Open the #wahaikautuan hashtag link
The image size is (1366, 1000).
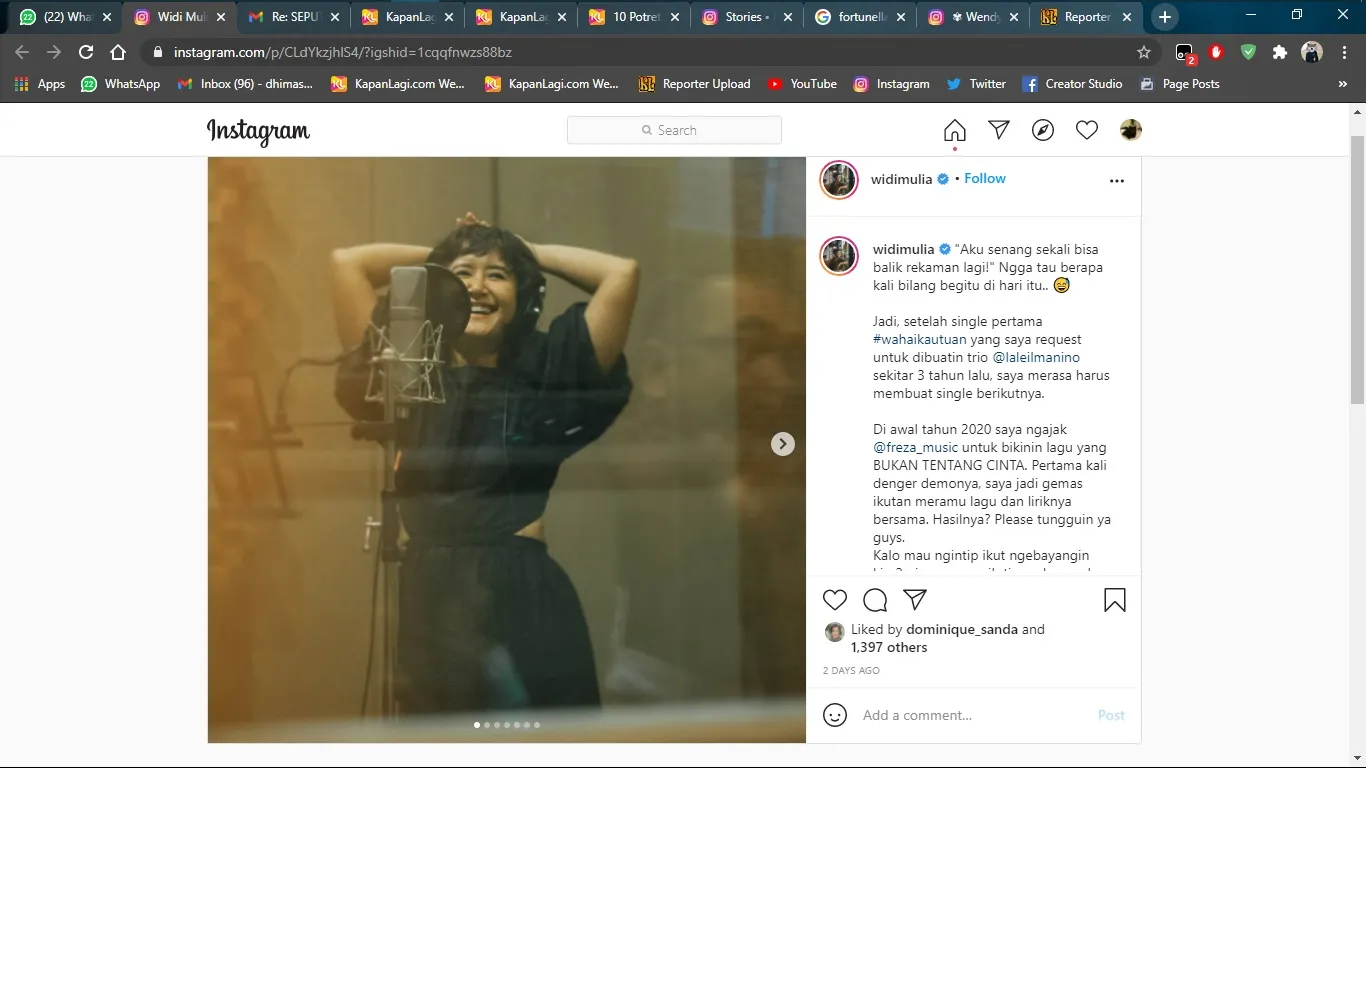click(x=919, y=340)
